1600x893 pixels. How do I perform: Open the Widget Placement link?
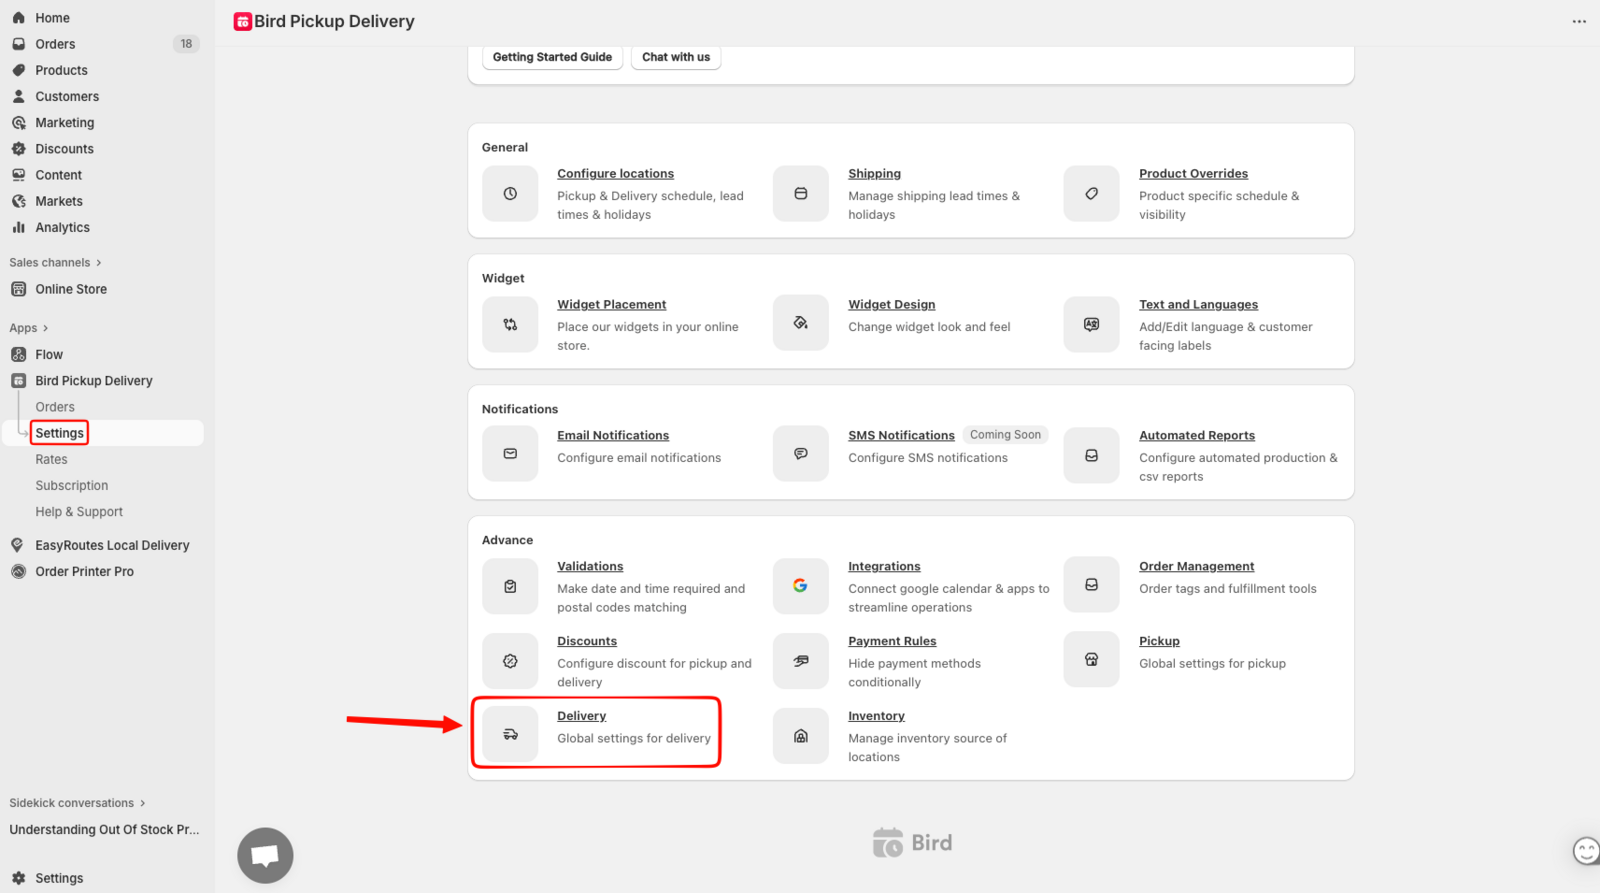click(x=611, y=304)
